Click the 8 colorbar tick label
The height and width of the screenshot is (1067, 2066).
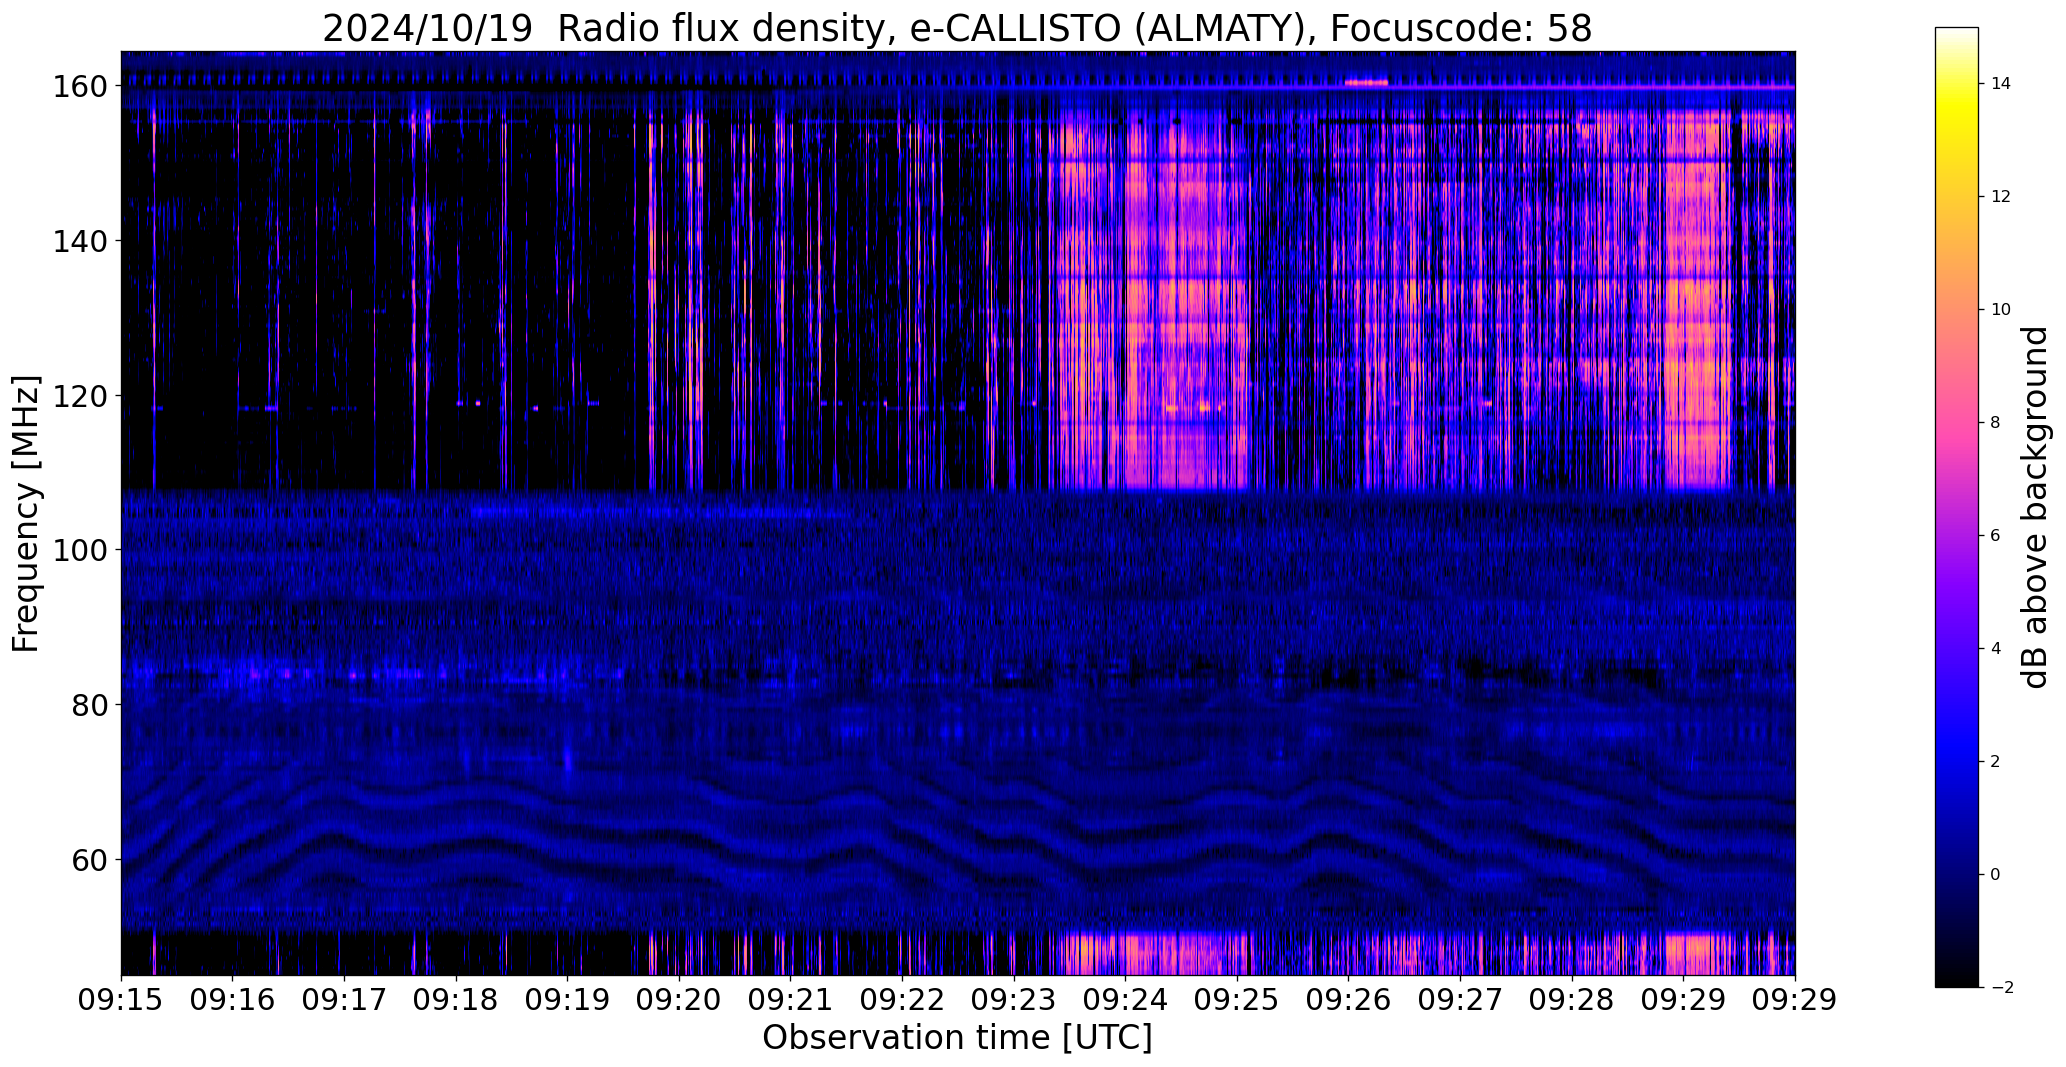tap(1995, 423)
